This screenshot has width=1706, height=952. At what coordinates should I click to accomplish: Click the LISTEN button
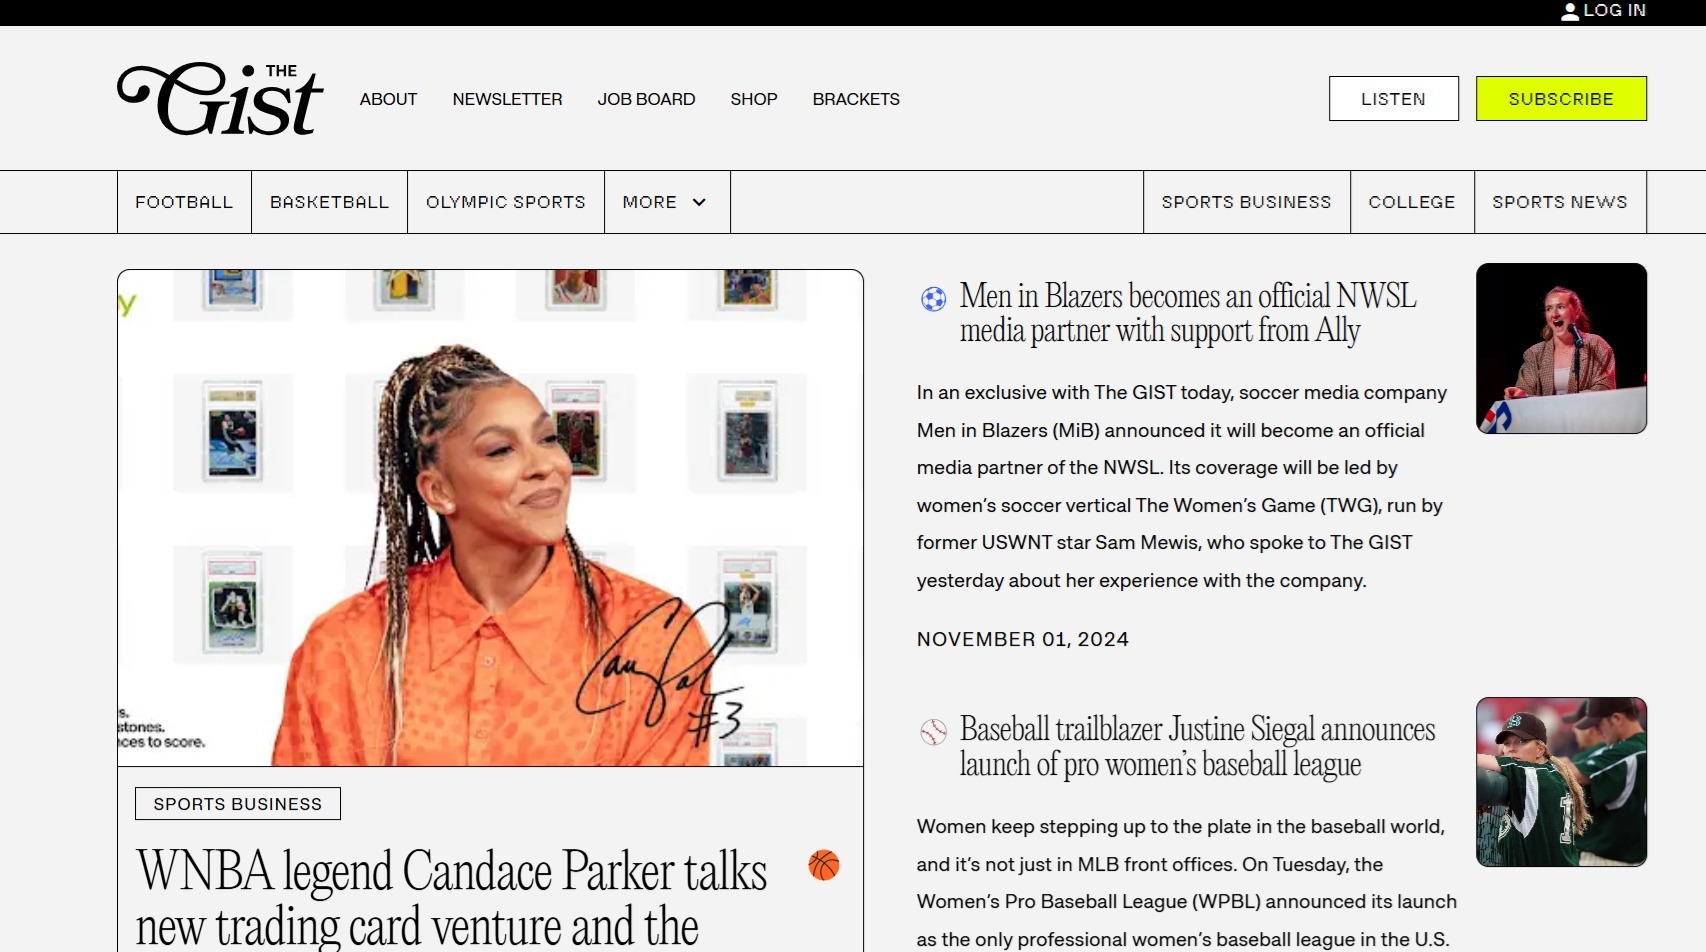click(1393, 99)
